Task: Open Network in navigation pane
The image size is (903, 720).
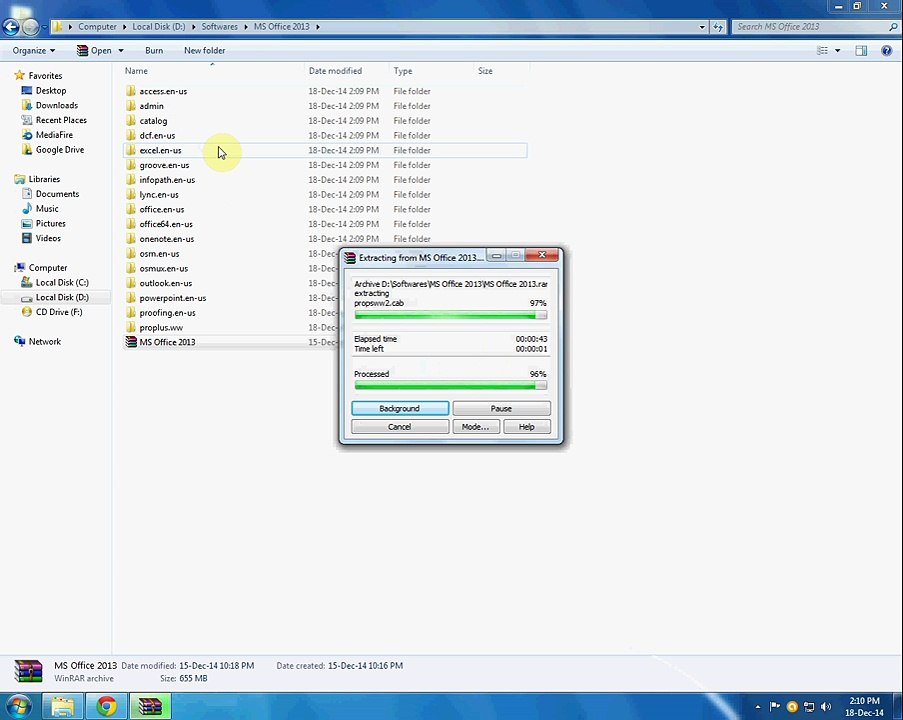Action: pyautogui.click(x=44, y=342)
